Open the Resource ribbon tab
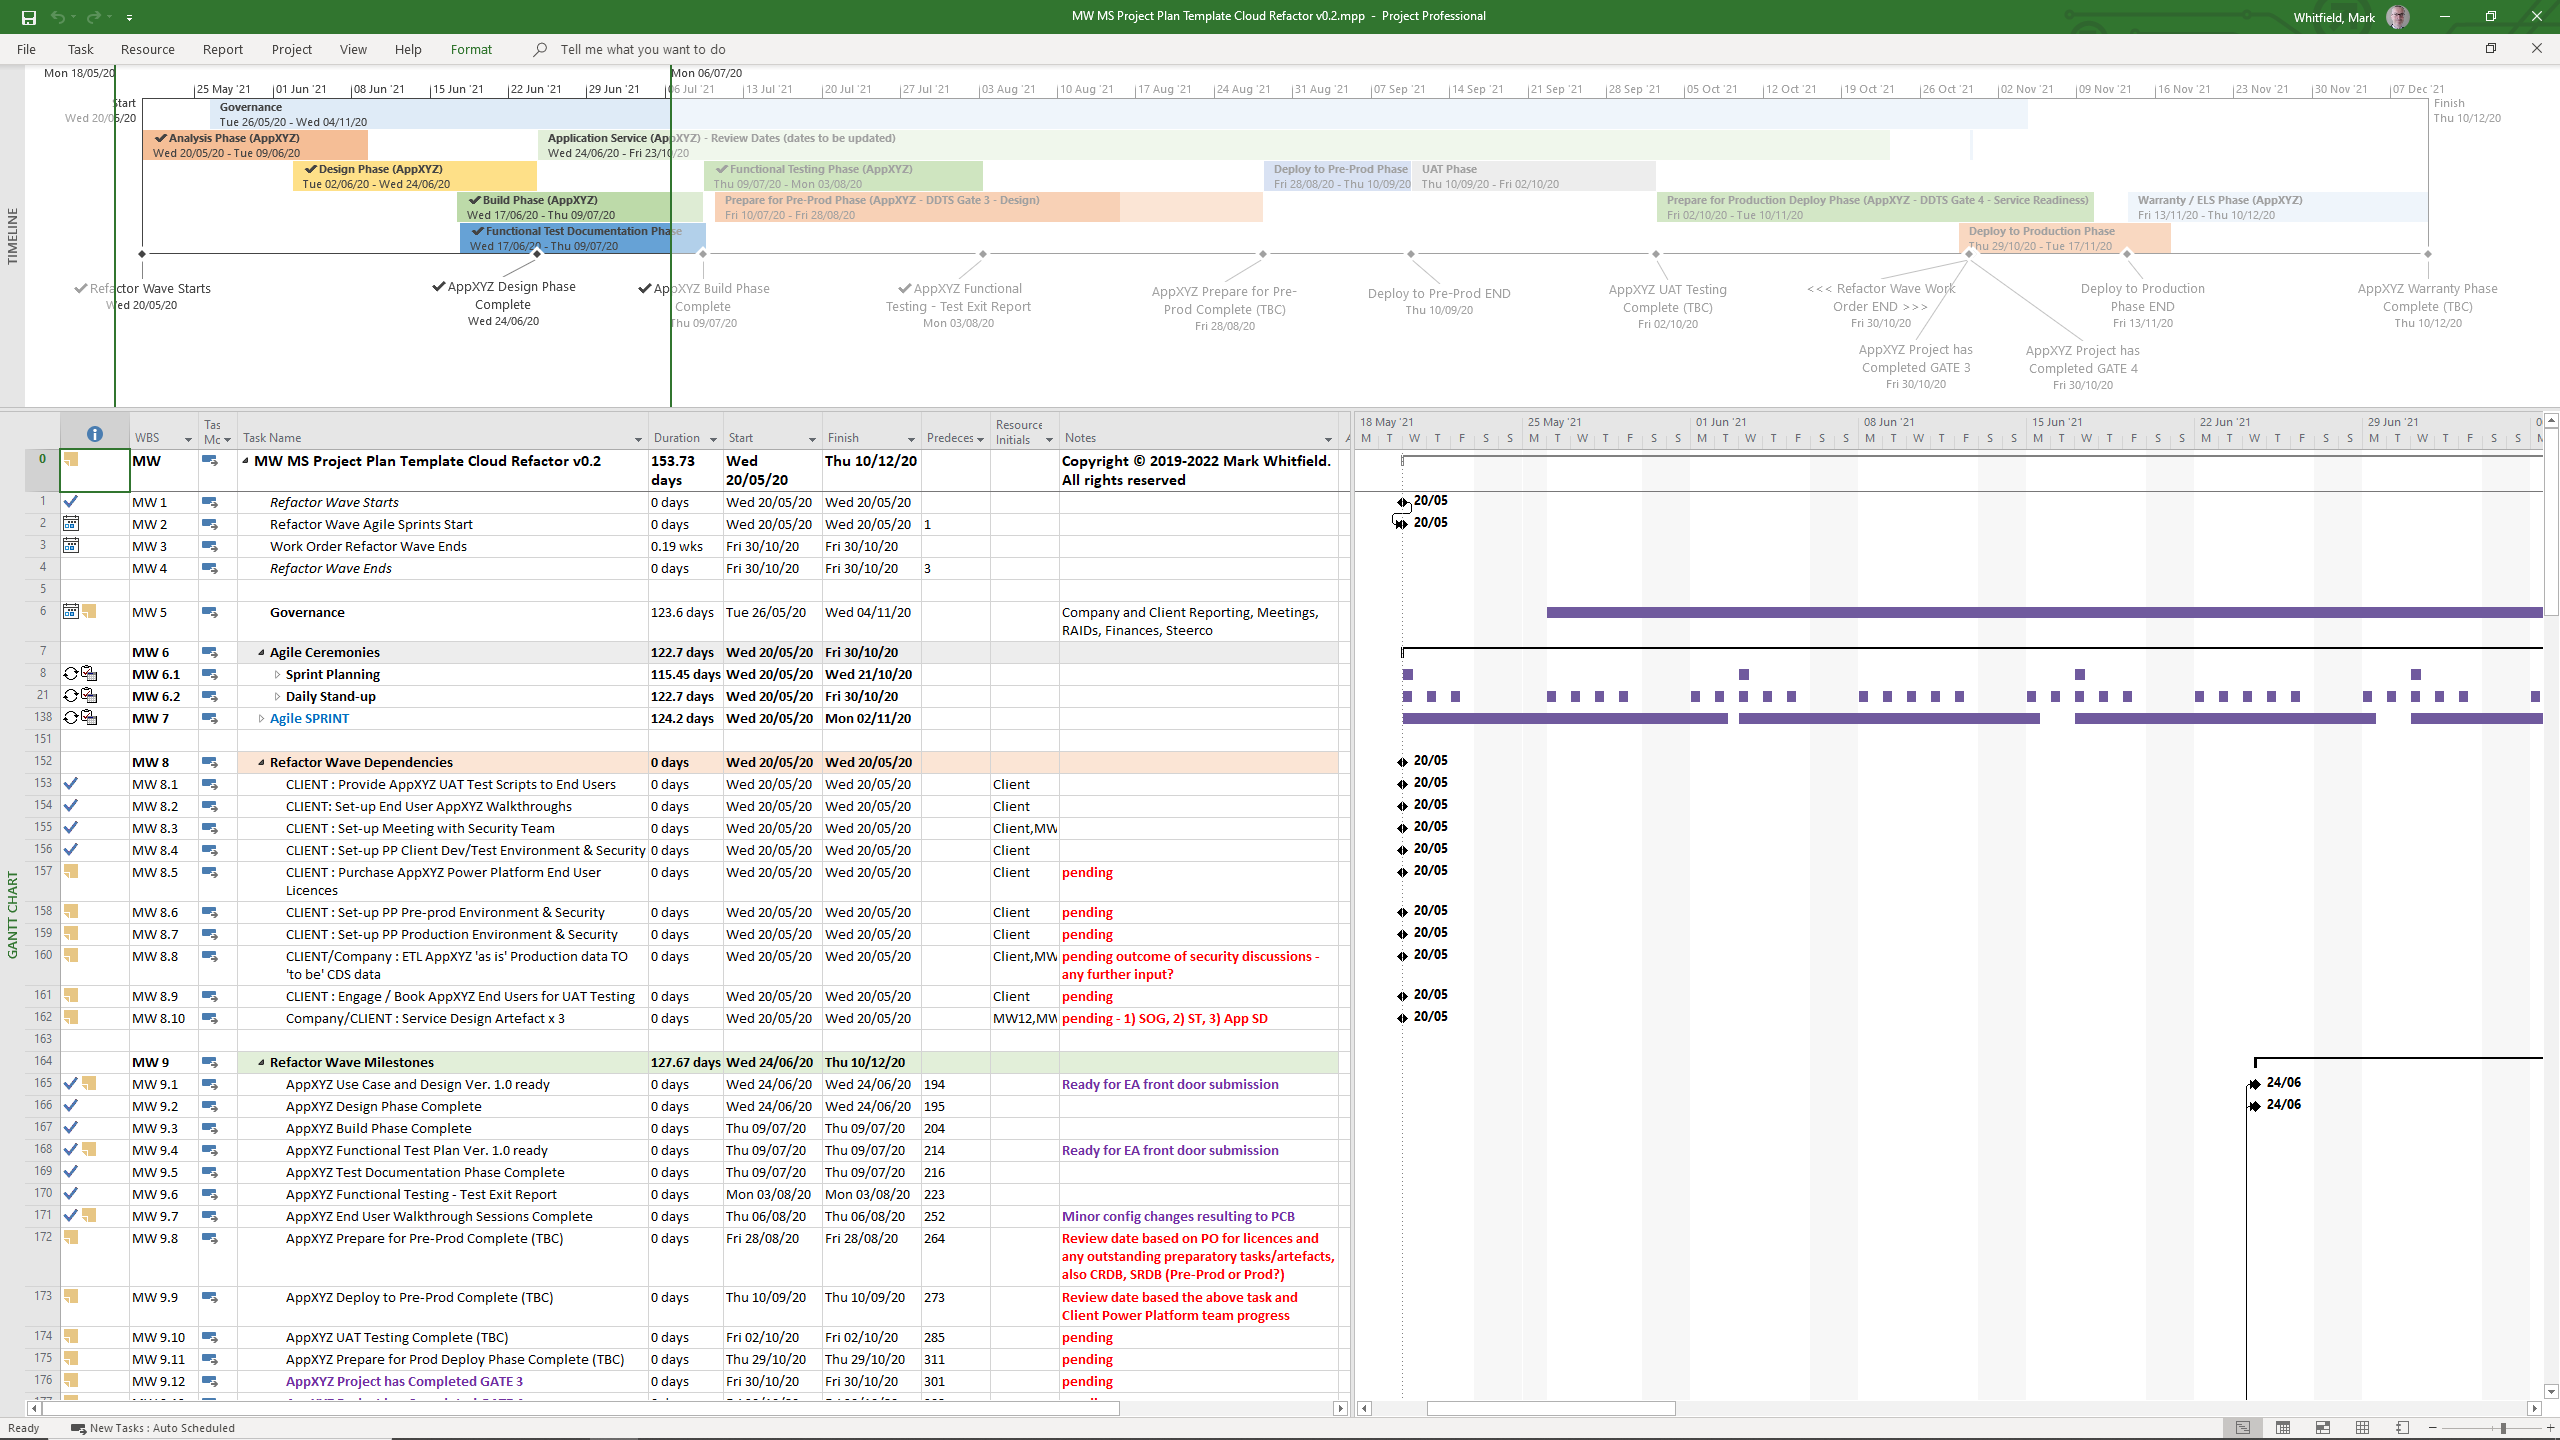This screenshot has width=2560, height=1440. click(147, 49)
